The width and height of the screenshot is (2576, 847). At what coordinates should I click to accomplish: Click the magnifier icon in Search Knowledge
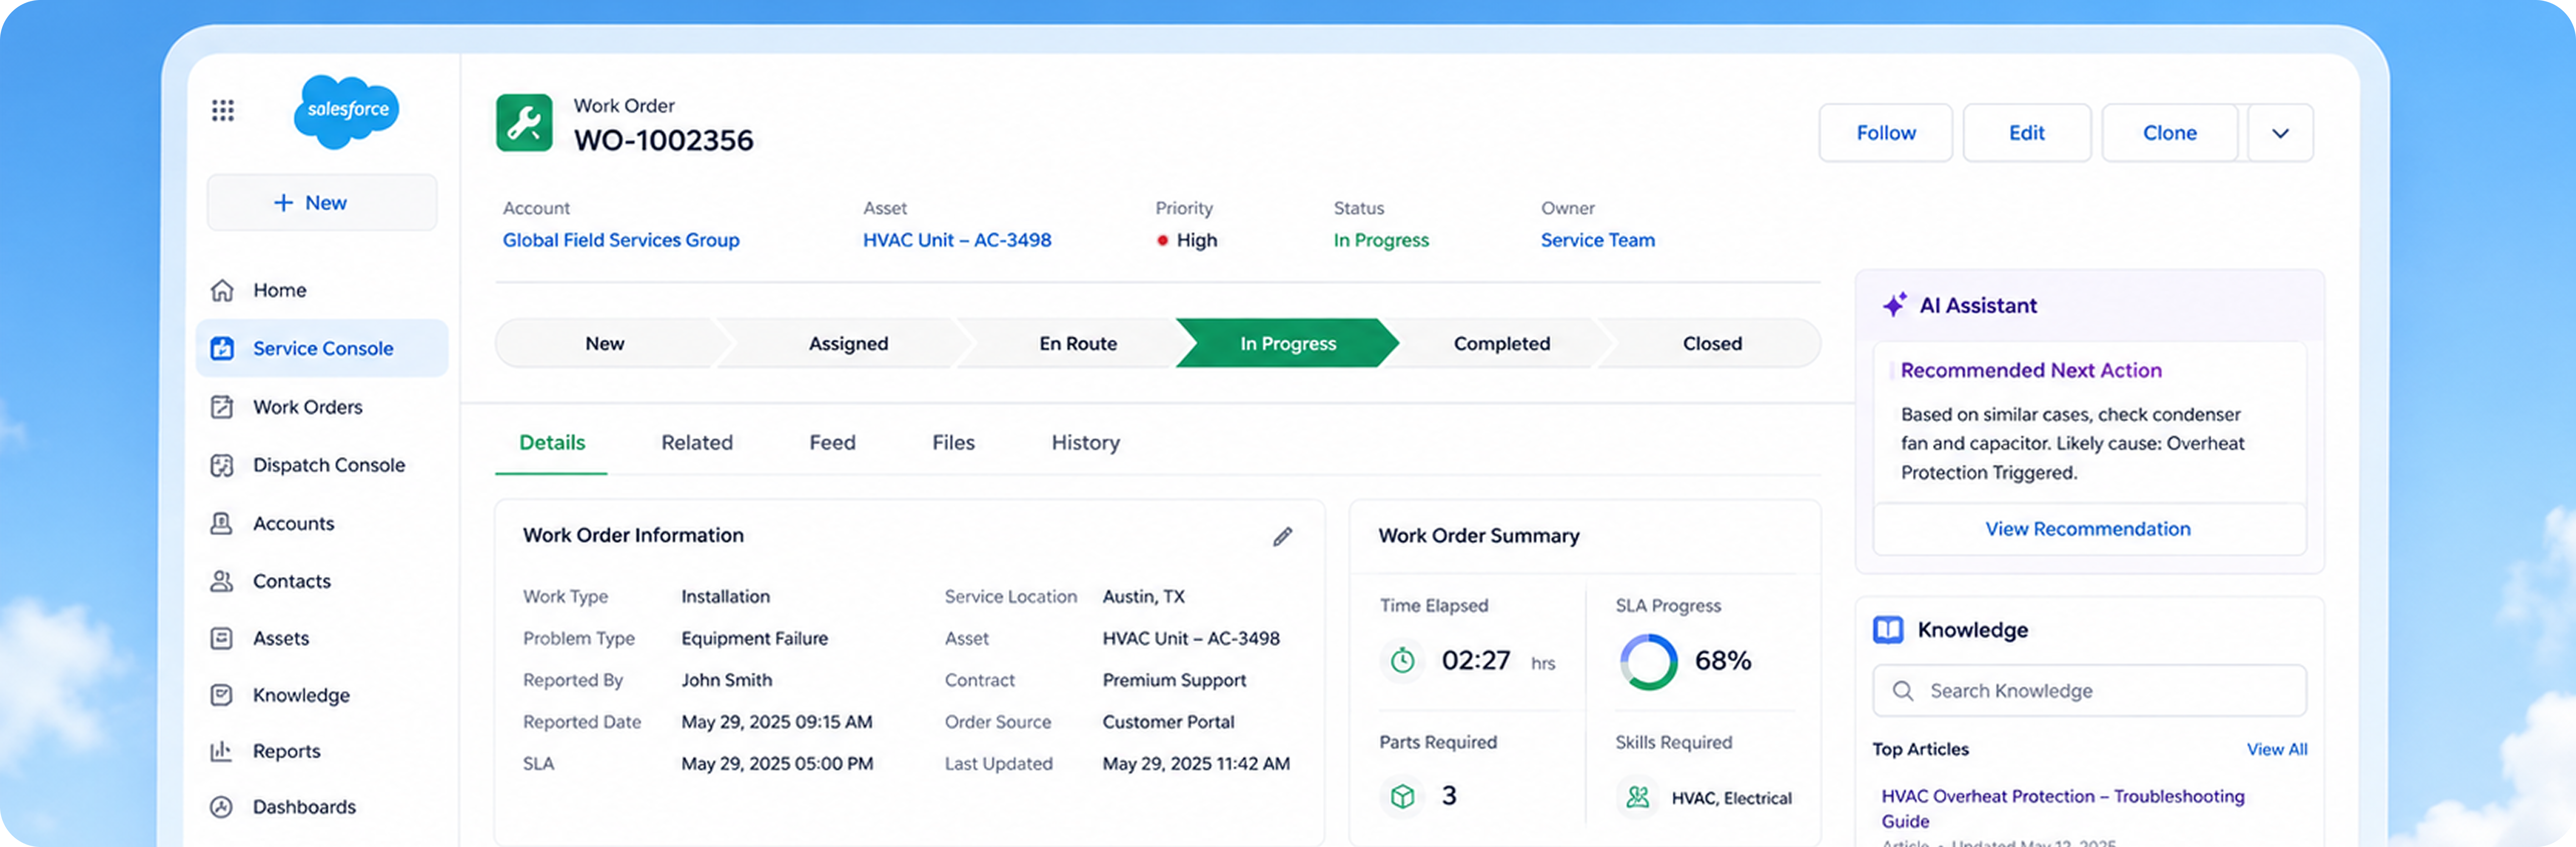(1903, 691)
